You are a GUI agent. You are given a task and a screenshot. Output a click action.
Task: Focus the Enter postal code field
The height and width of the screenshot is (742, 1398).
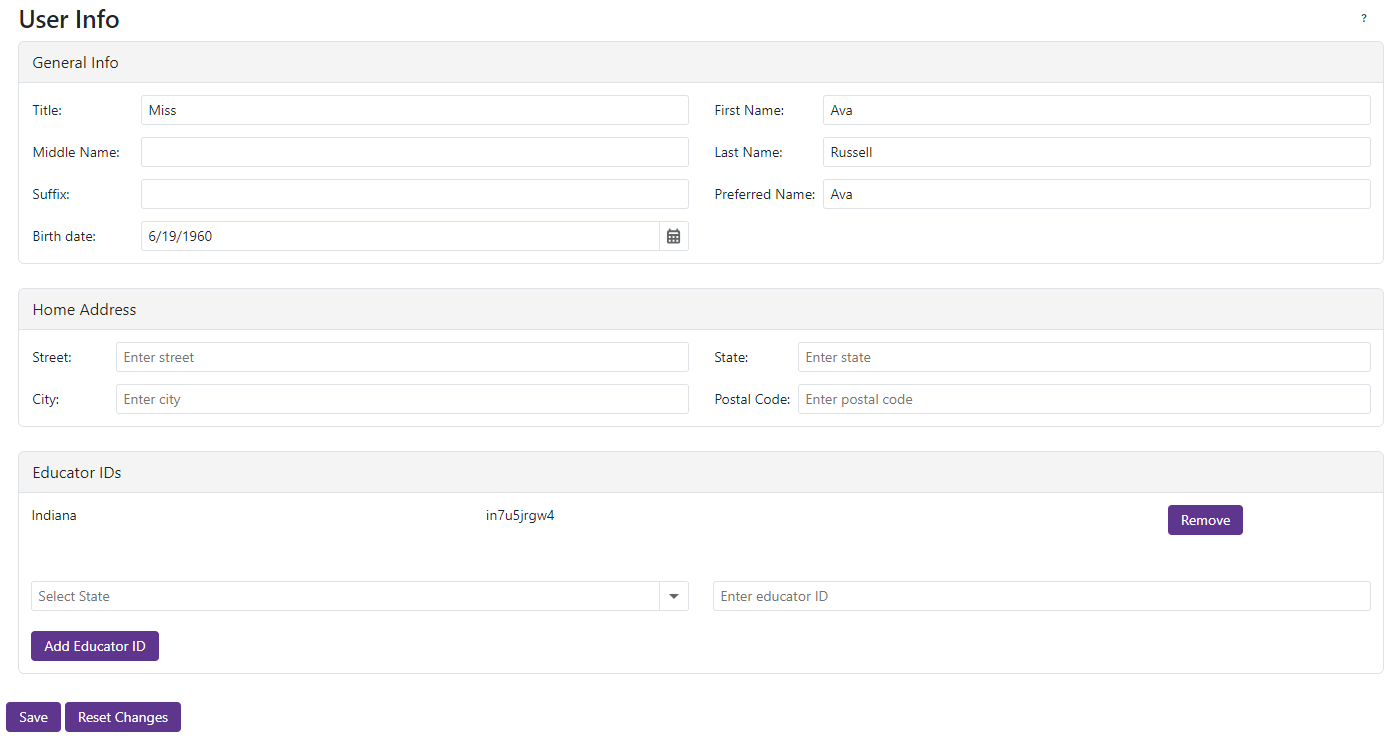(x=1083, y=399)
